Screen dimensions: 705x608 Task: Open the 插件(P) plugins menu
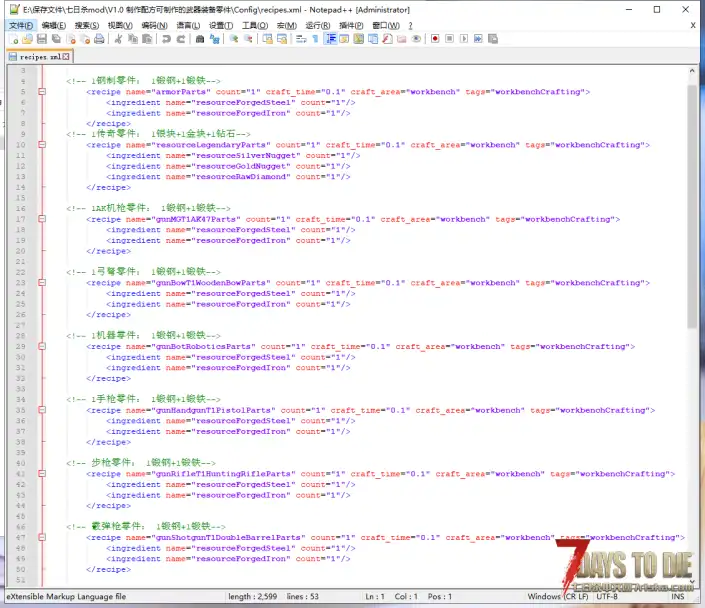[x=351, y=26]
